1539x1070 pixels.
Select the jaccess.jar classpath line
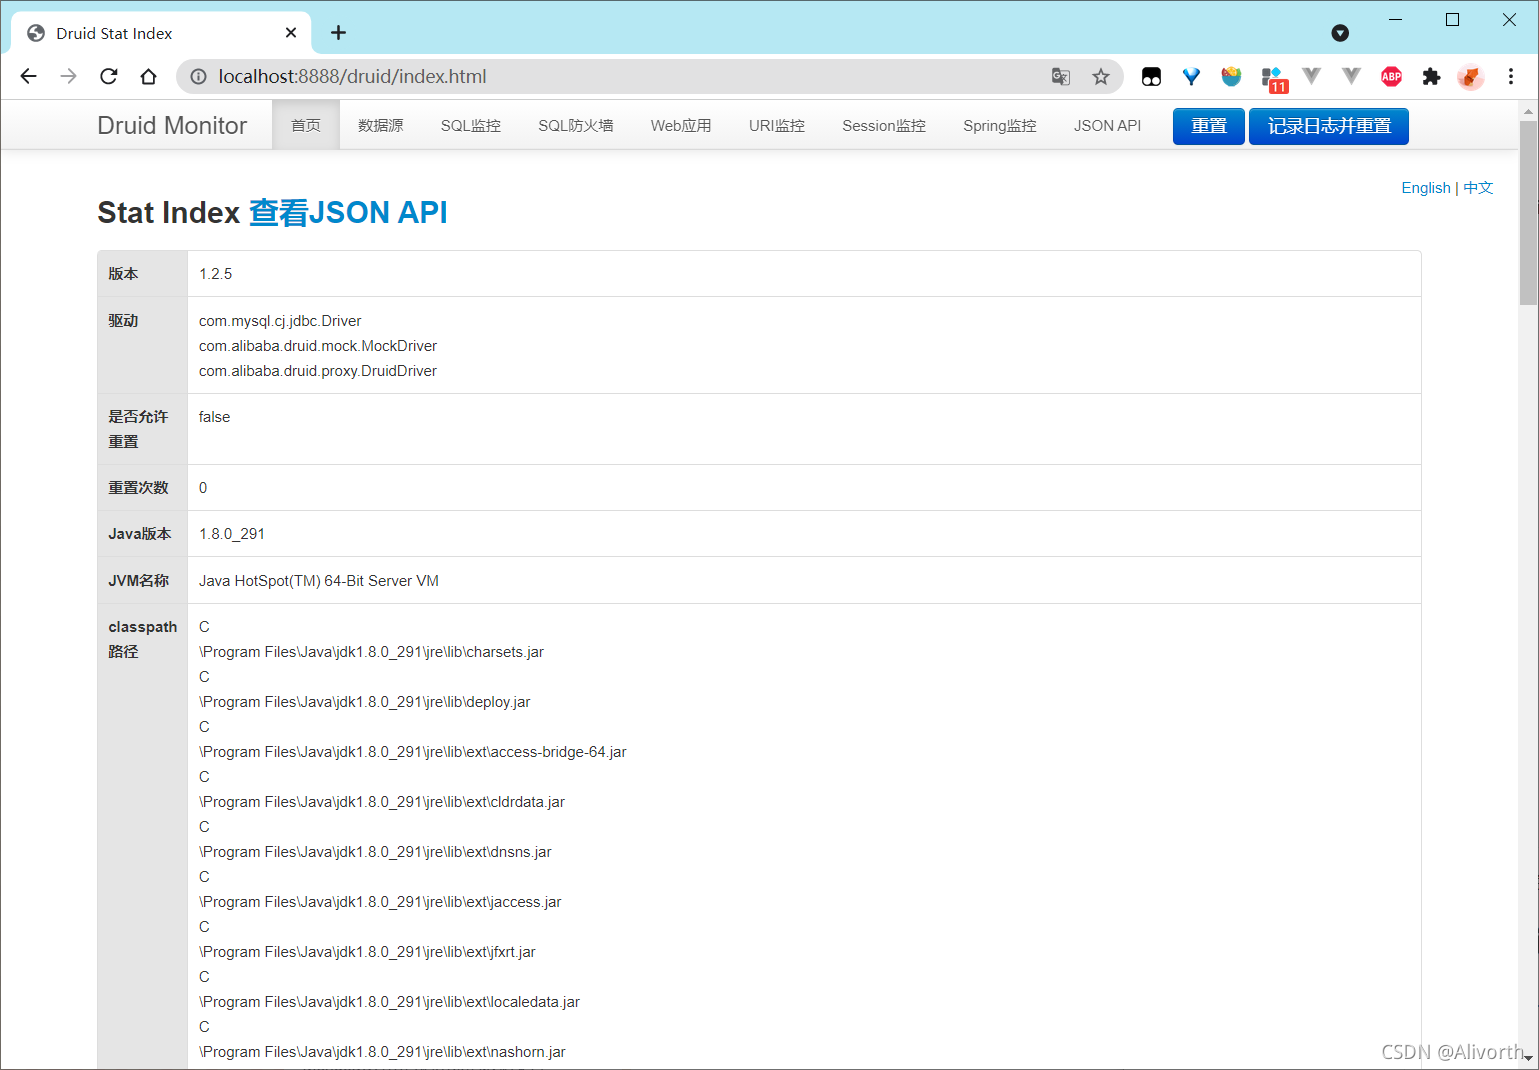[x=380, y=901]
